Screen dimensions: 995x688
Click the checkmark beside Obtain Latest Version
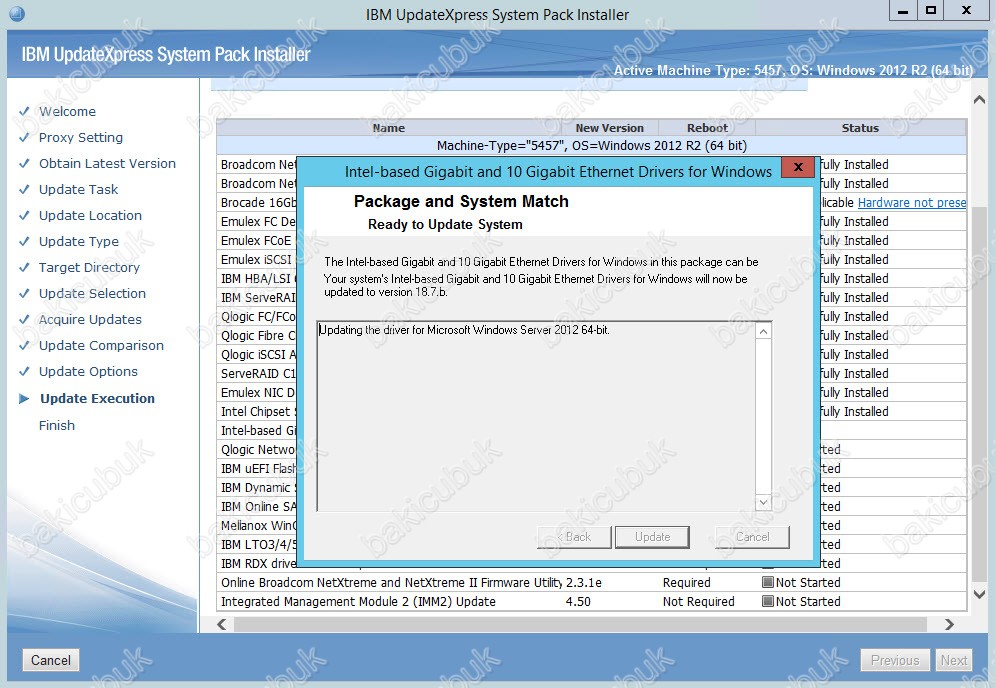[x=24, y=164]
